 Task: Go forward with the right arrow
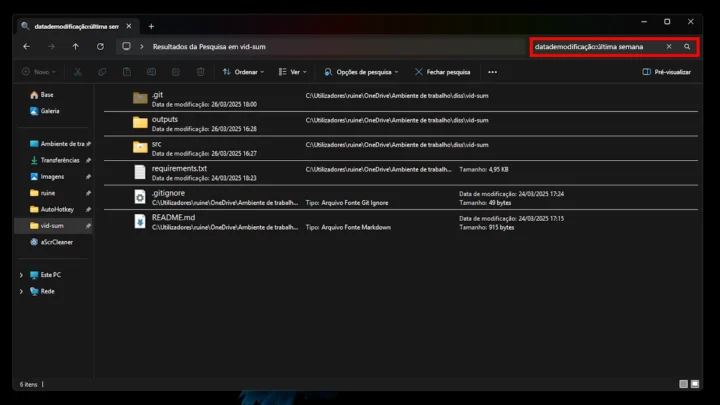tap(51, 46)
